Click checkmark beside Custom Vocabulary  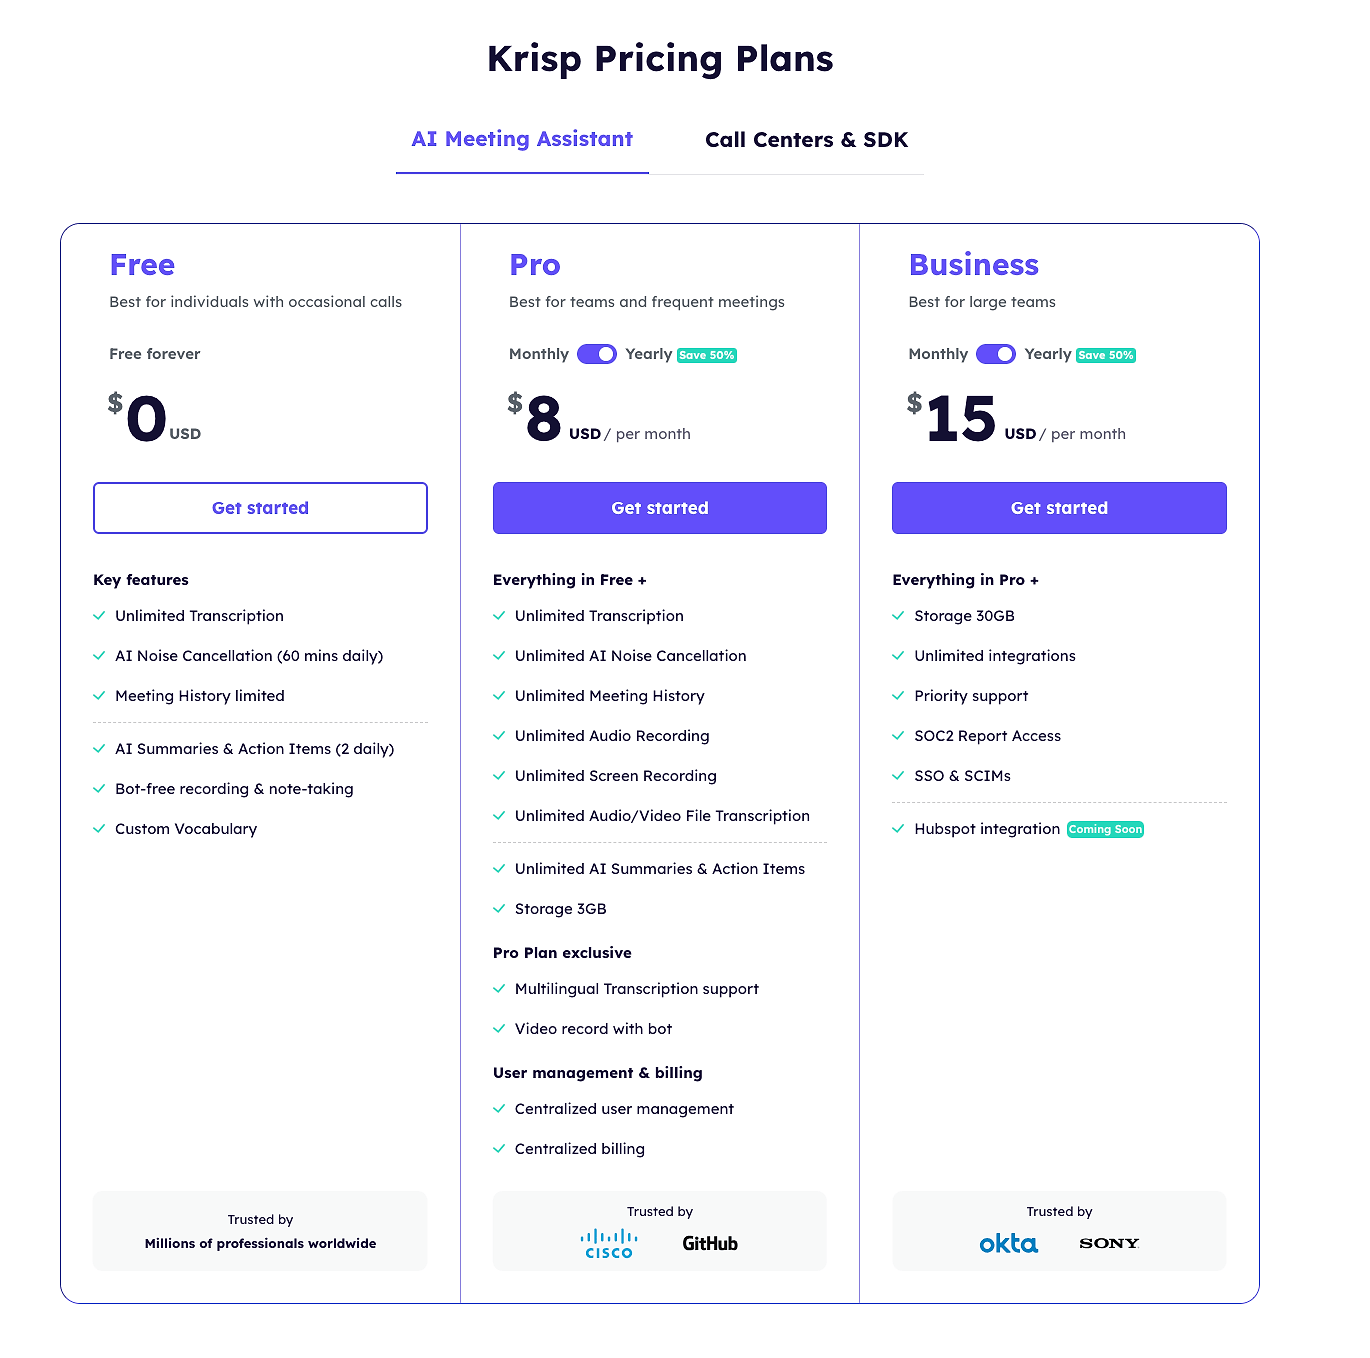tap(99, 829)
